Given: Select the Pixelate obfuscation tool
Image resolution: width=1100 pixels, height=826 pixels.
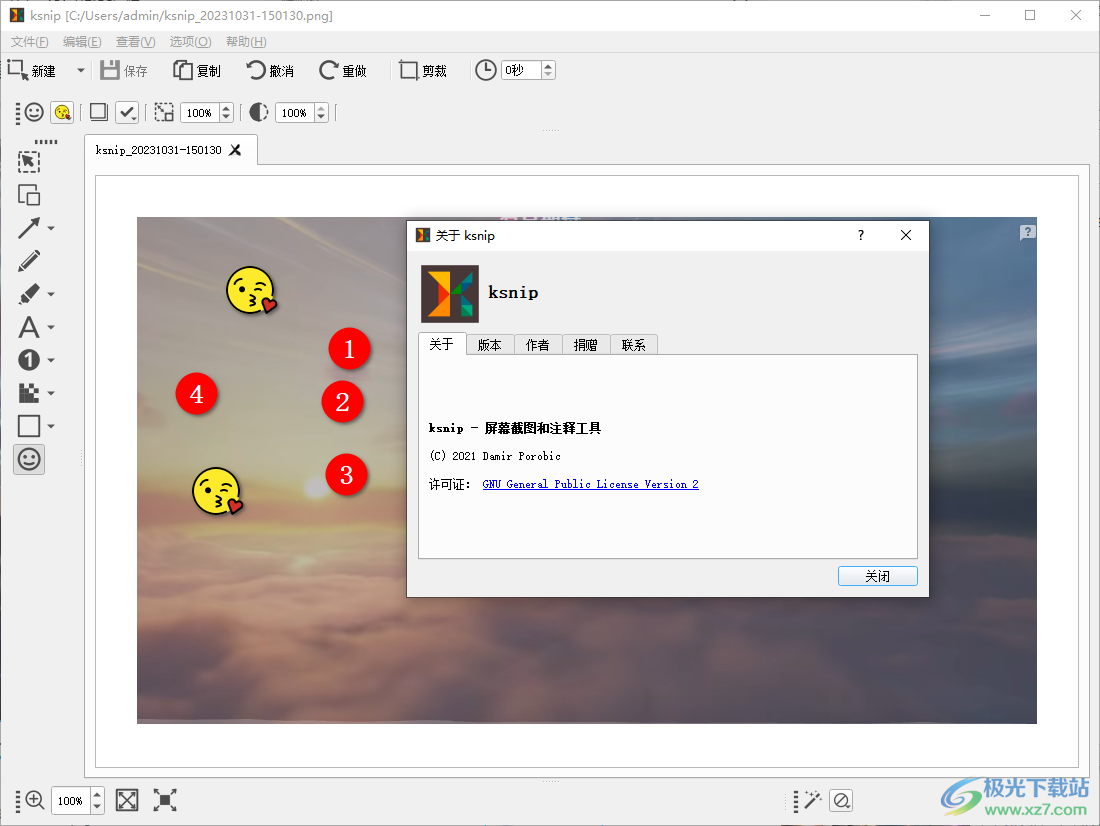Looking at the screenshot, I should click(29, 392).
